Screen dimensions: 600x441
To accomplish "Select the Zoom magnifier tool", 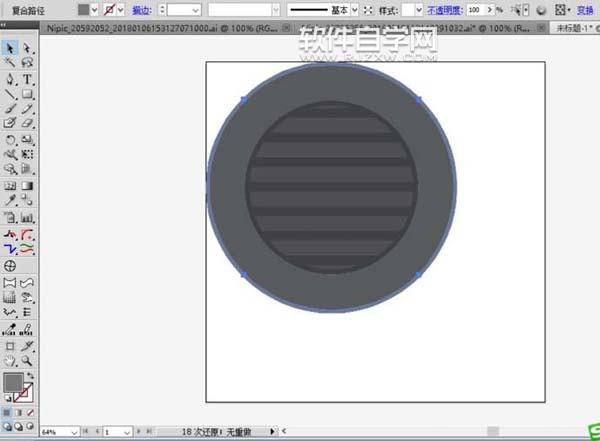I will (27, 361).
